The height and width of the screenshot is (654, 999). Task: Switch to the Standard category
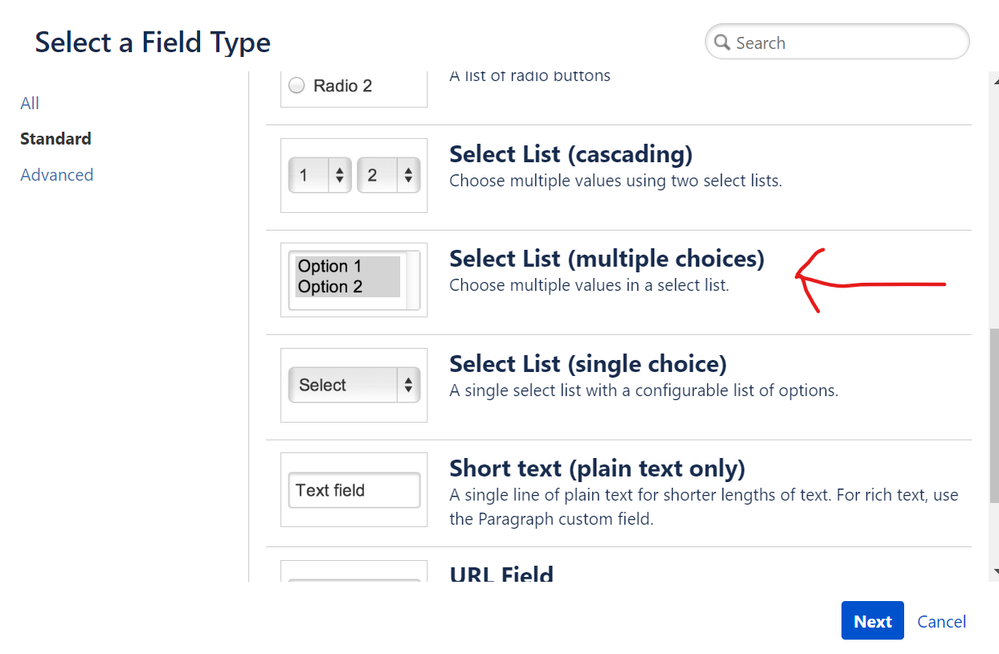click(56, 139)
